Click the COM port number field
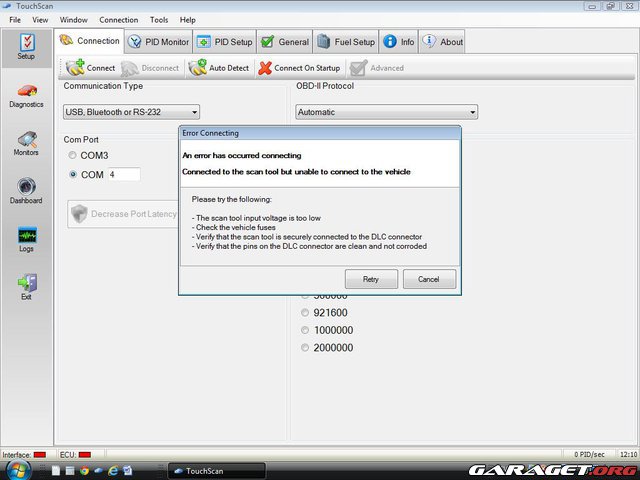The image size is (640, 480). (x=124, y=174)
